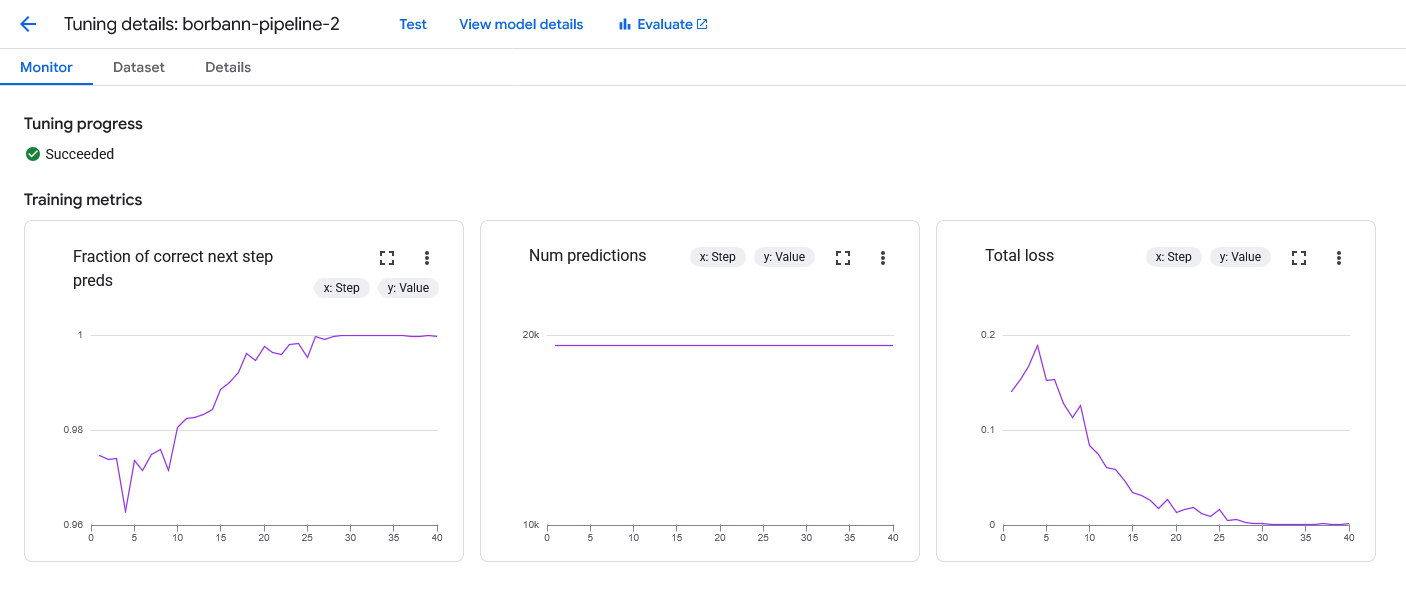
Task: Toggle the y: Value chip on Num predictions
Action: [784, 256]
